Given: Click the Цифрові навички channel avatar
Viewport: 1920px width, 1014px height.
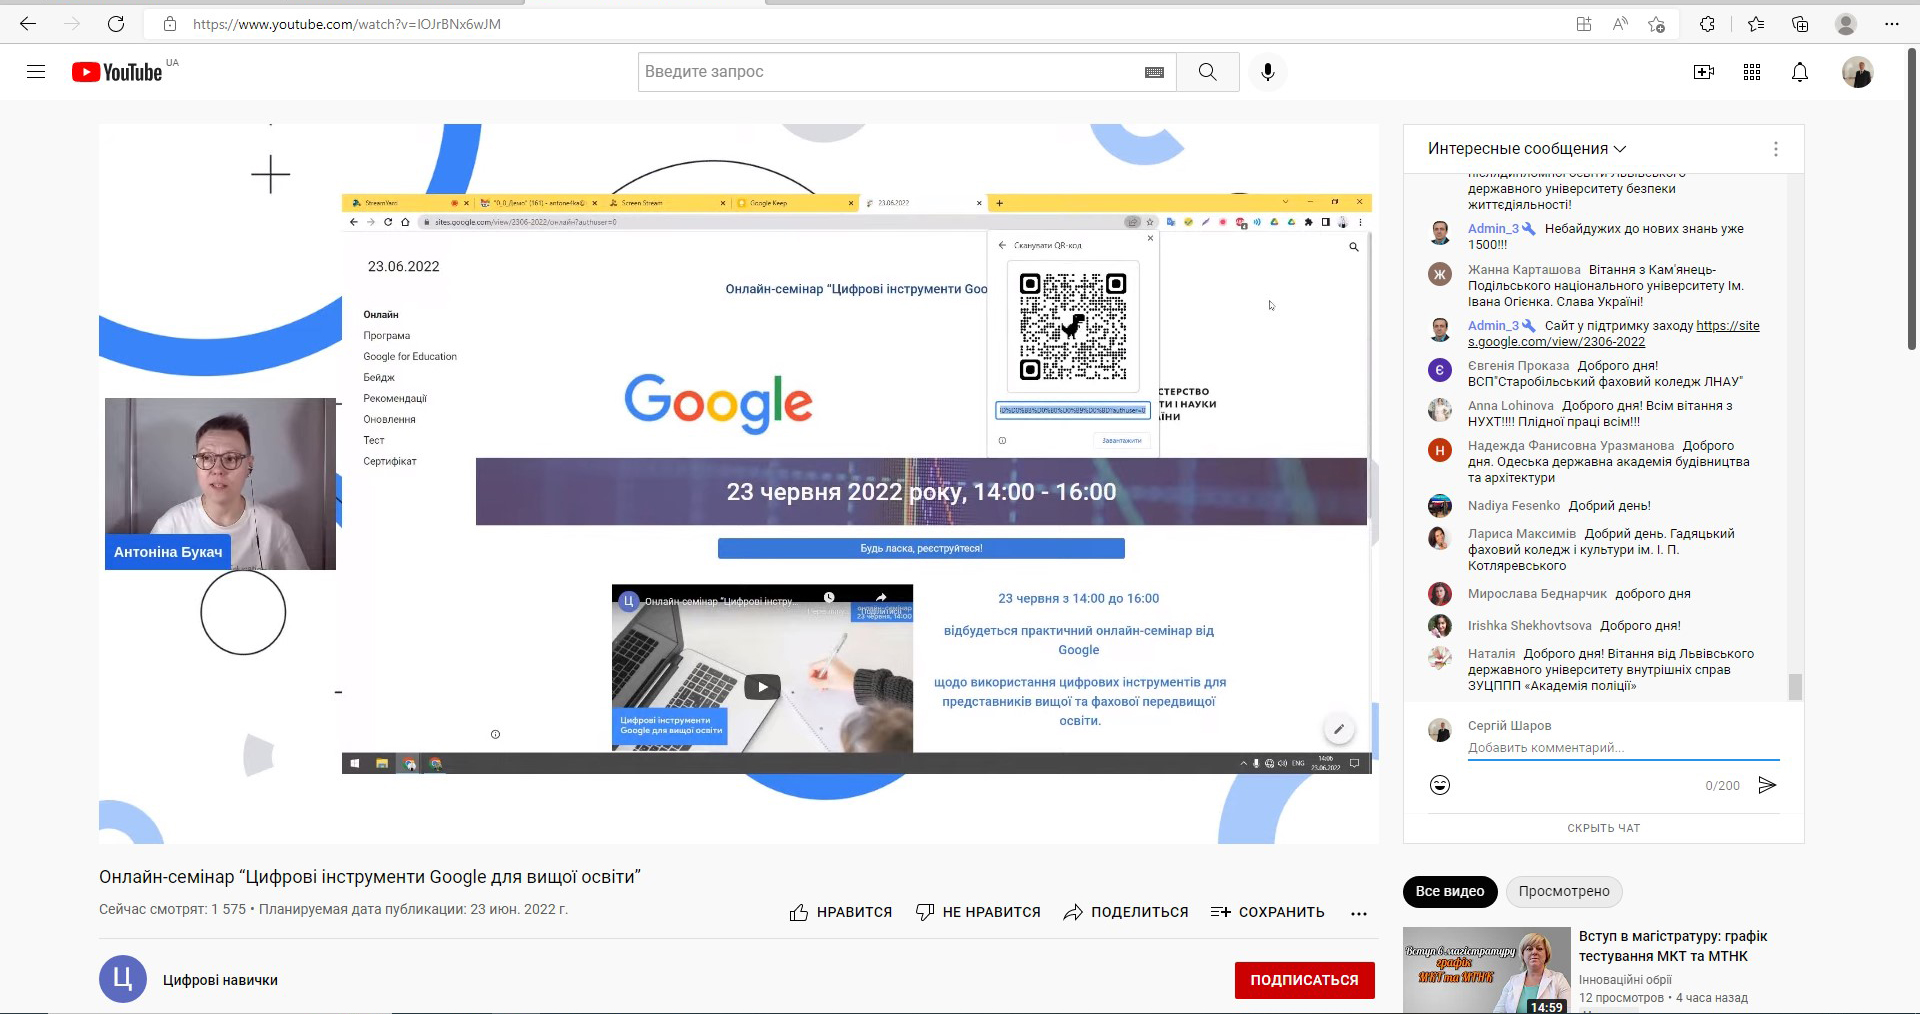Looking at the screenshot, I should pos(123,980).
